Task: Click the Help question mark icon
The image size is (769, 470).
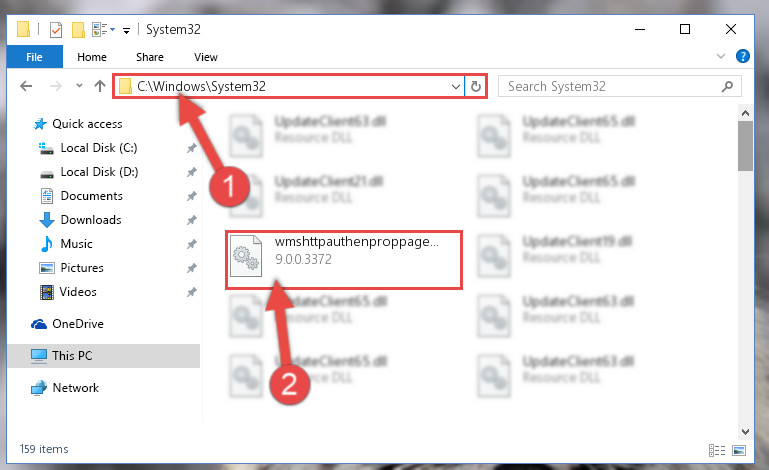Action: [743, 56]
